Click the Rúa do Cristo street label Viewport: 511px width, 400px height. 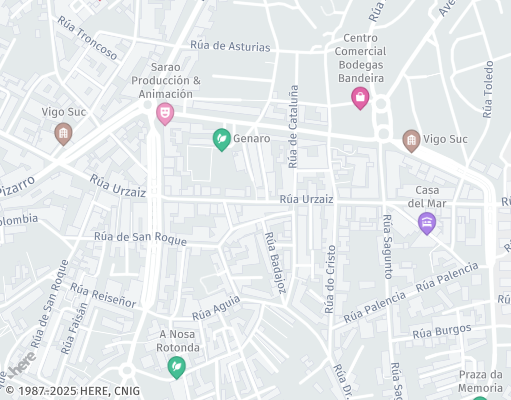330,279
